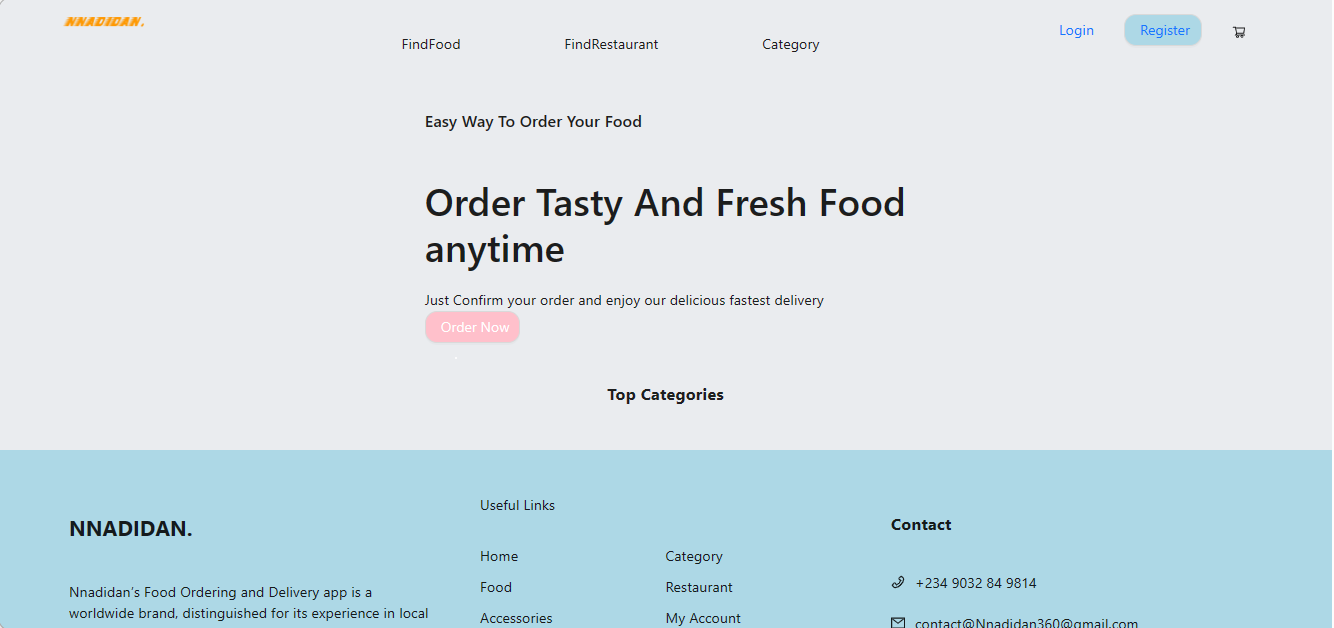Screen dimensions: 1334x628
Task: Click the Login link
Action: click(x=1076, y=30)
